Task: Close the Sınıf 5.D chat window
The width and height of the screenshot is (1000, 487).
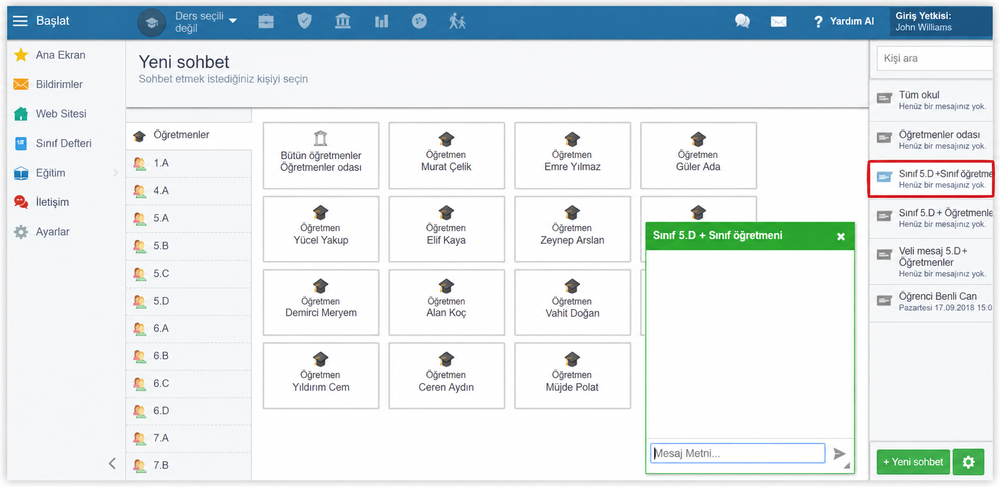Action: click(841, 236)
